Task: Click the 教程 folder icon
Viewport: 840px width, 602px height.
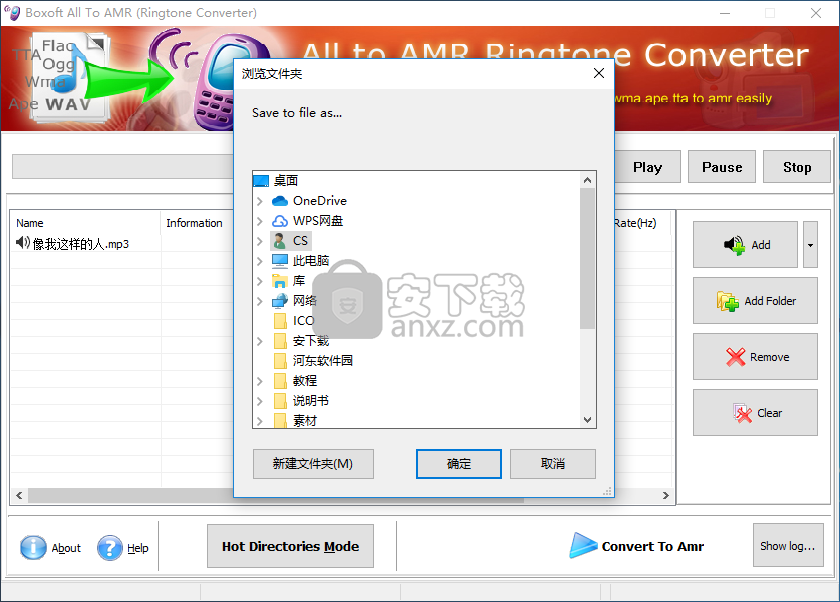Action: point(280,381)
